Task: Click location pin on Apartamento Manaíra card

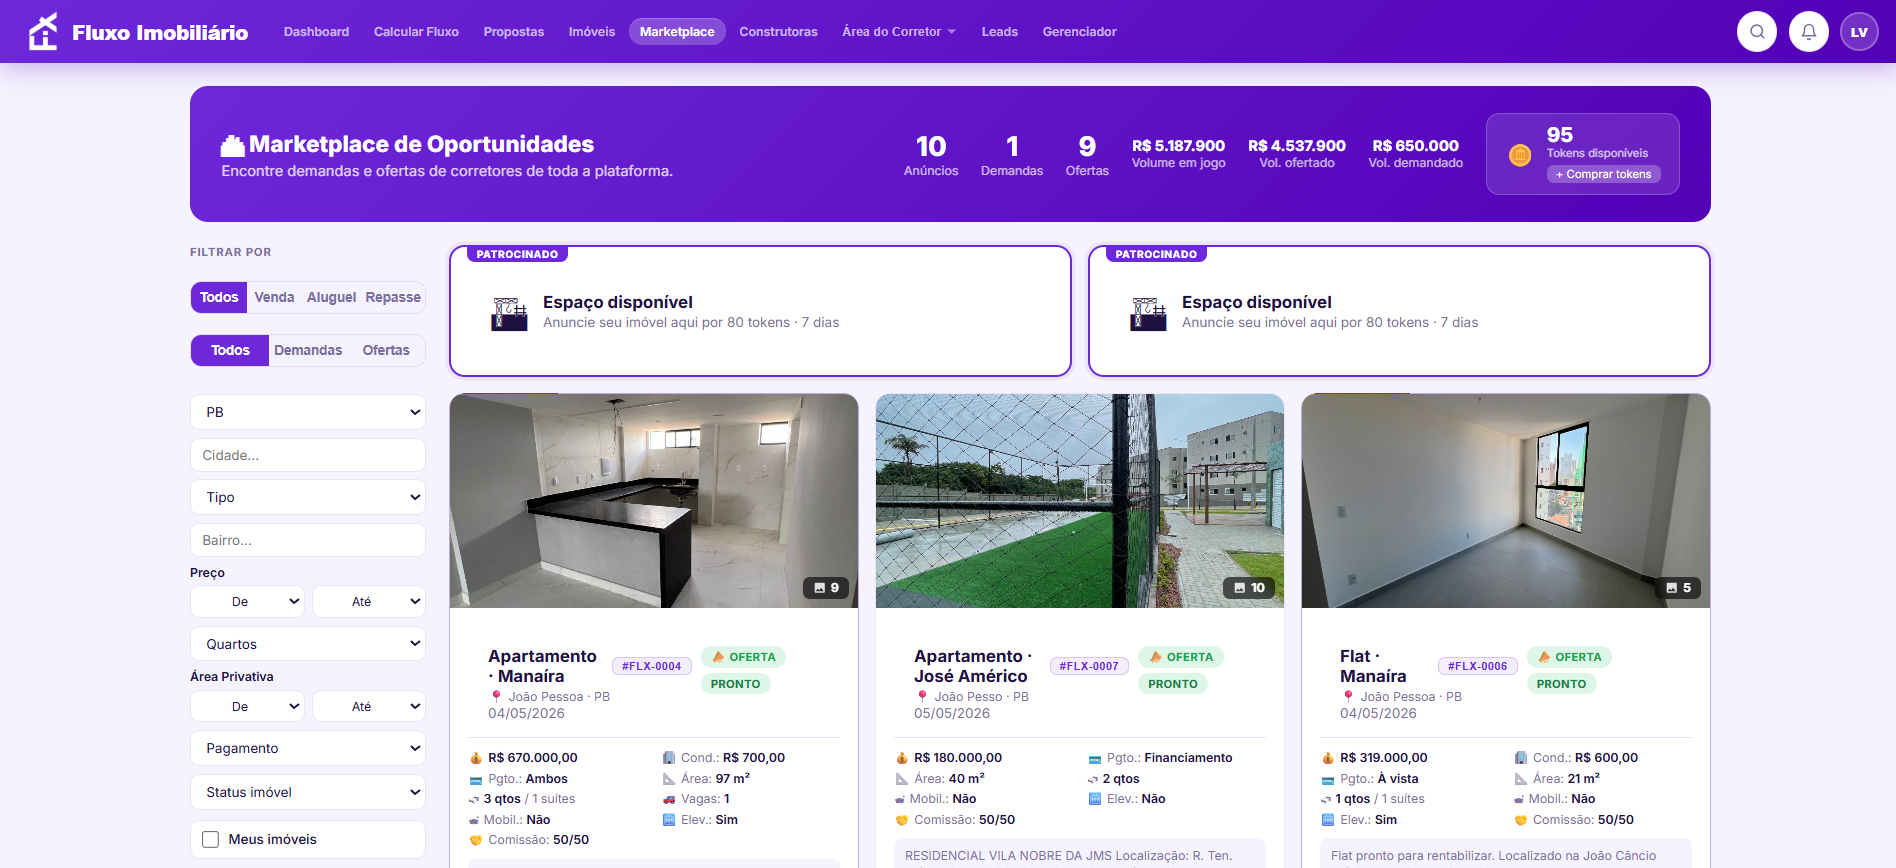Action: coord(496,696)
